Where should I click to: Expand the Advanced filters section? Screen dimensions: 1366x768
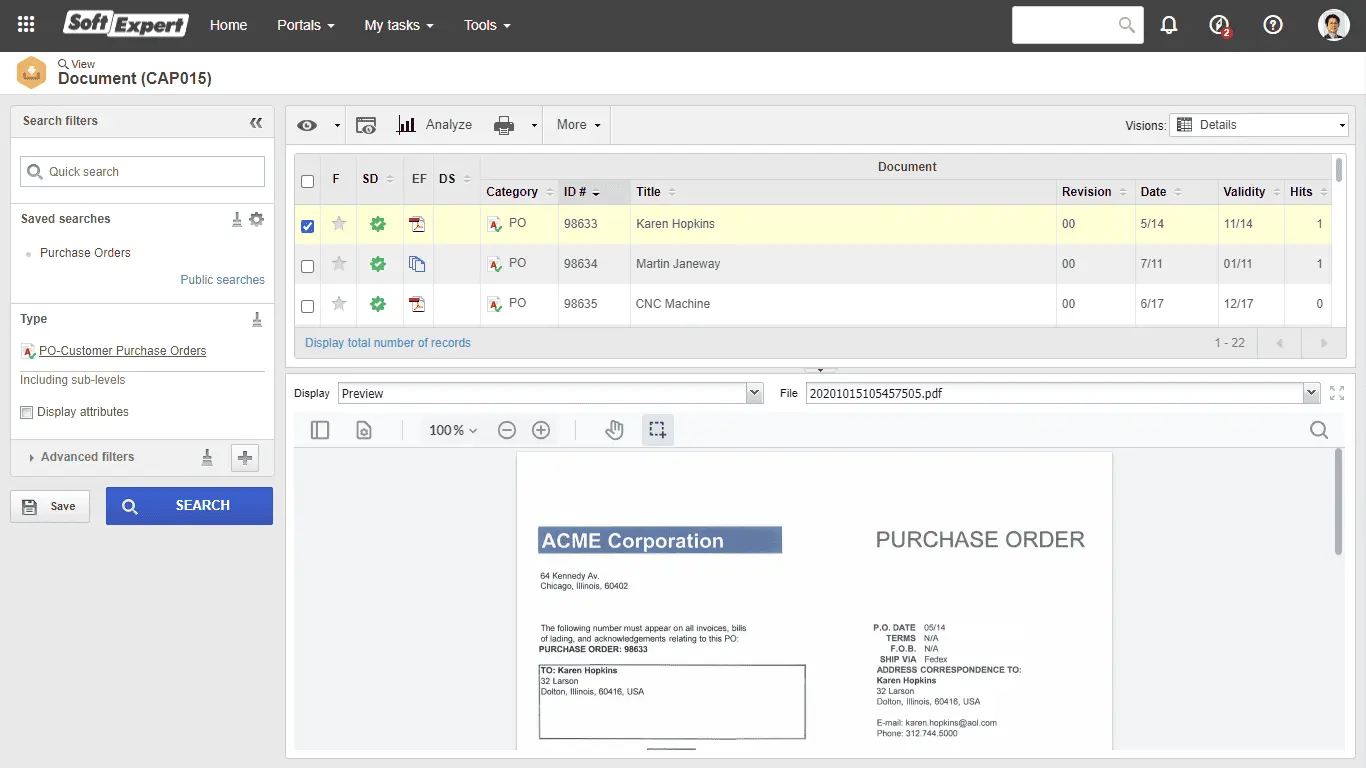(87, 457)
